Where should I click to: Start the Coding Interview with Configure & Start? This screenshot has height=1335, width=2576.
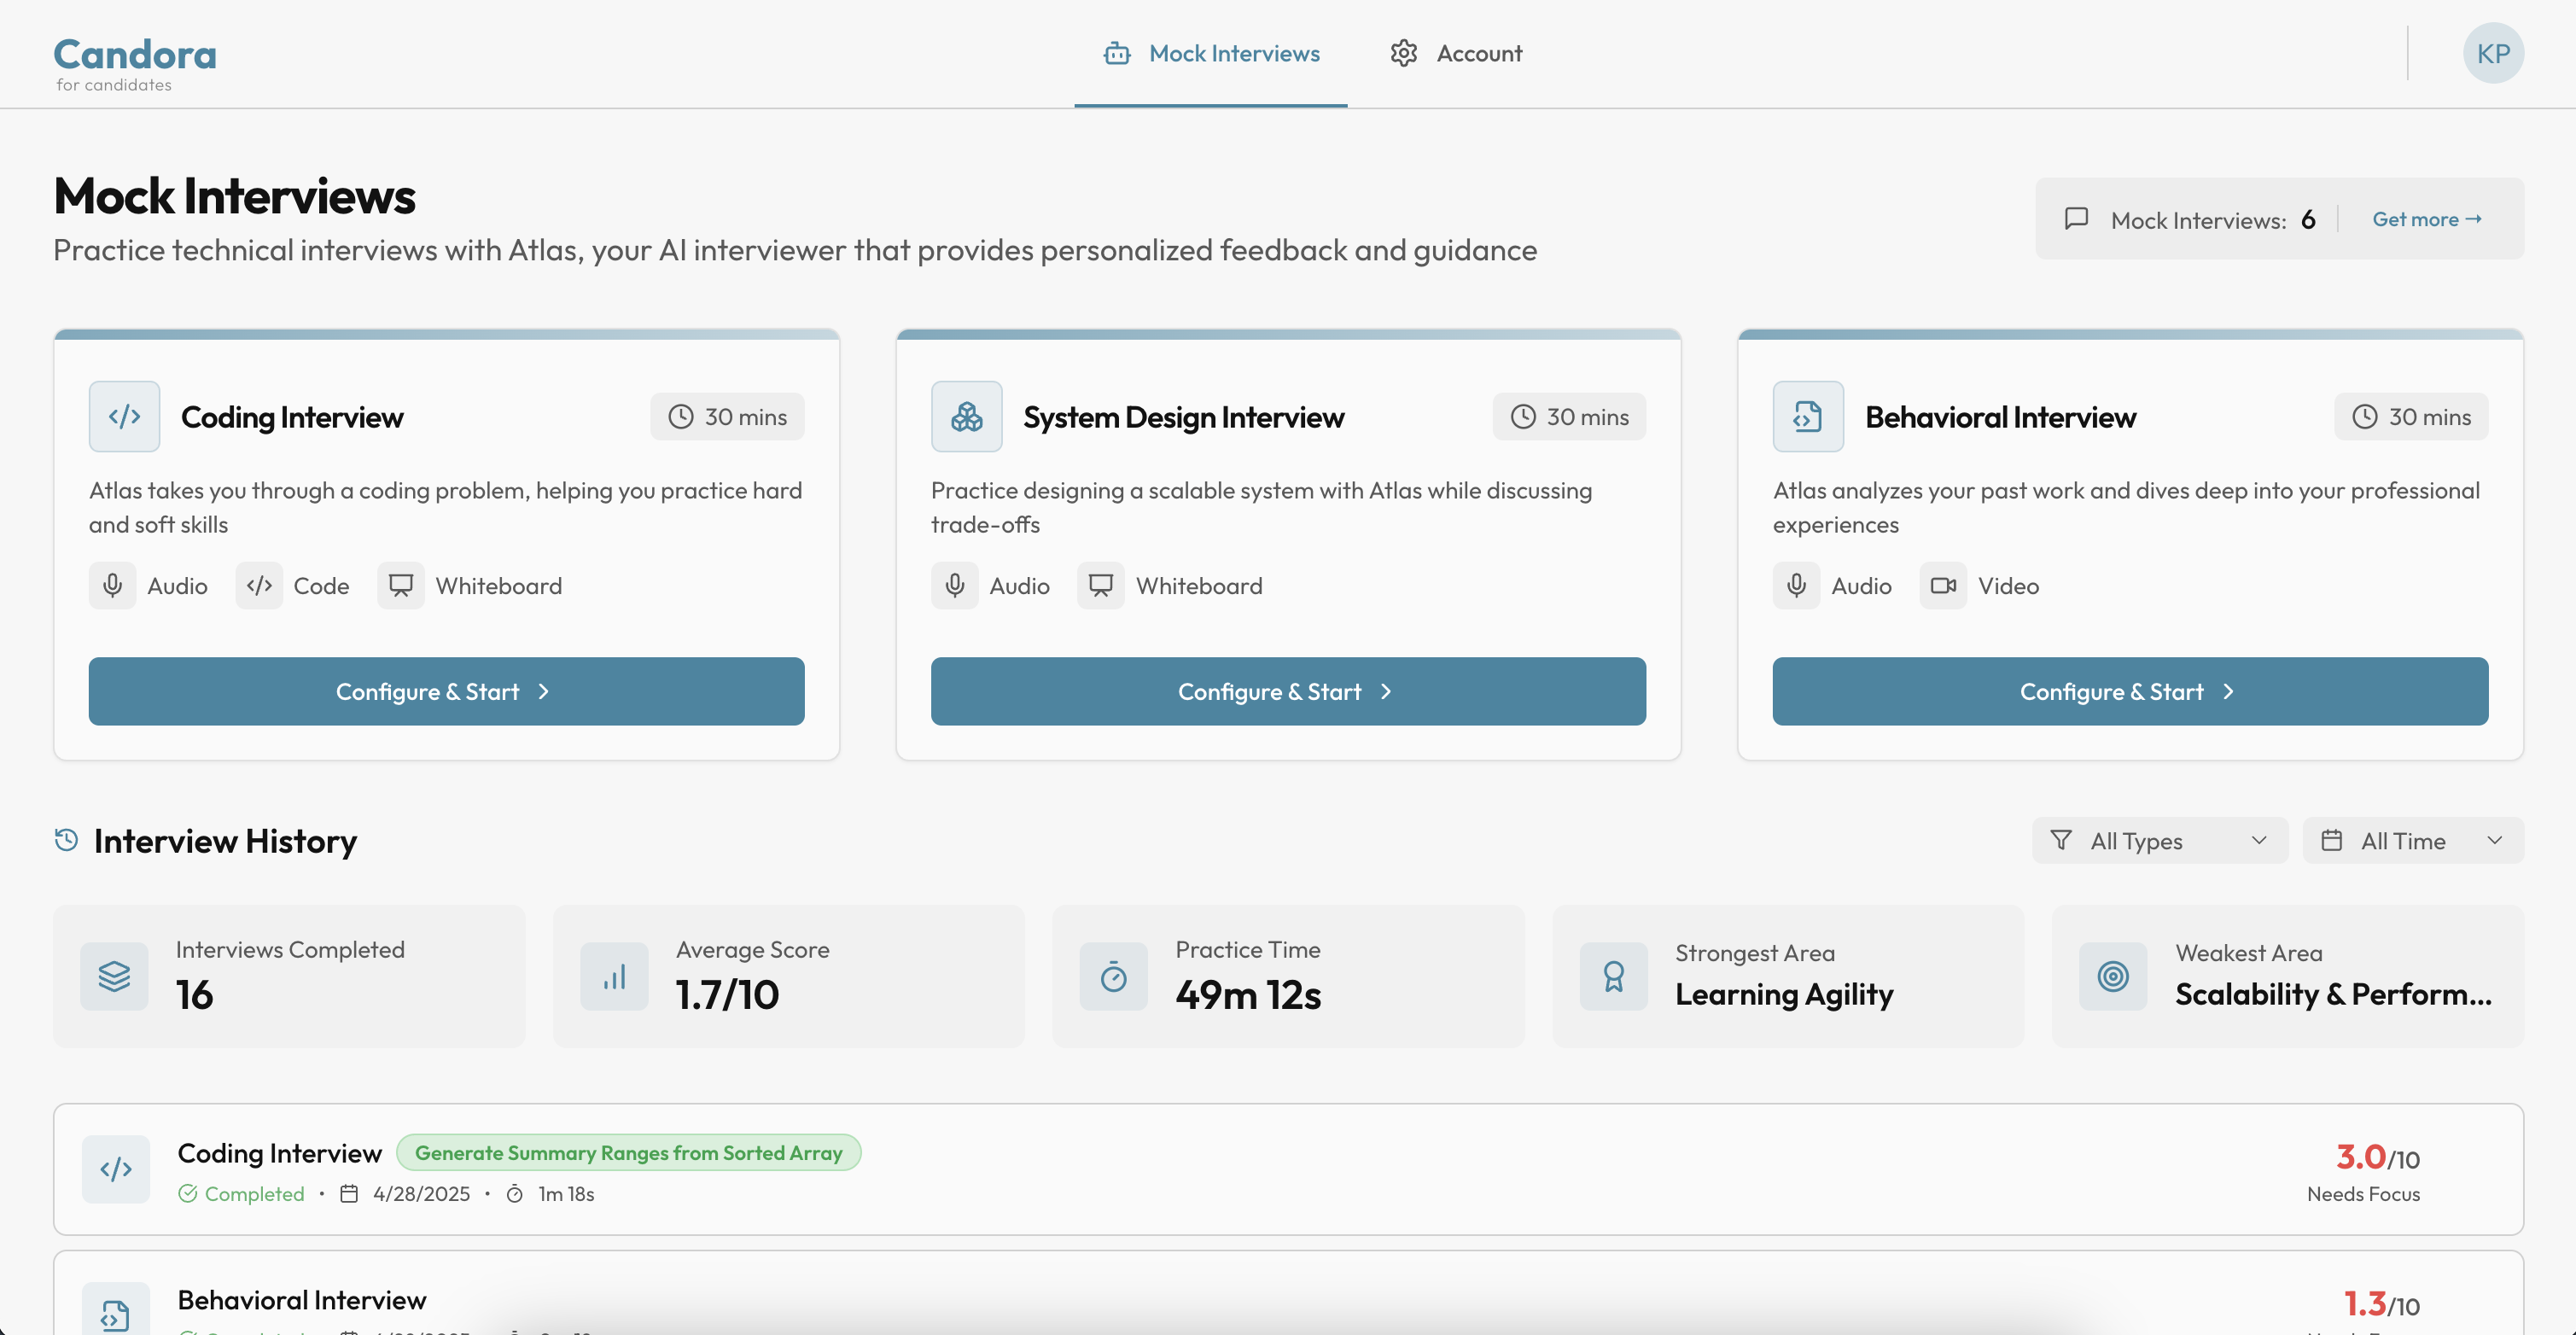446,691
